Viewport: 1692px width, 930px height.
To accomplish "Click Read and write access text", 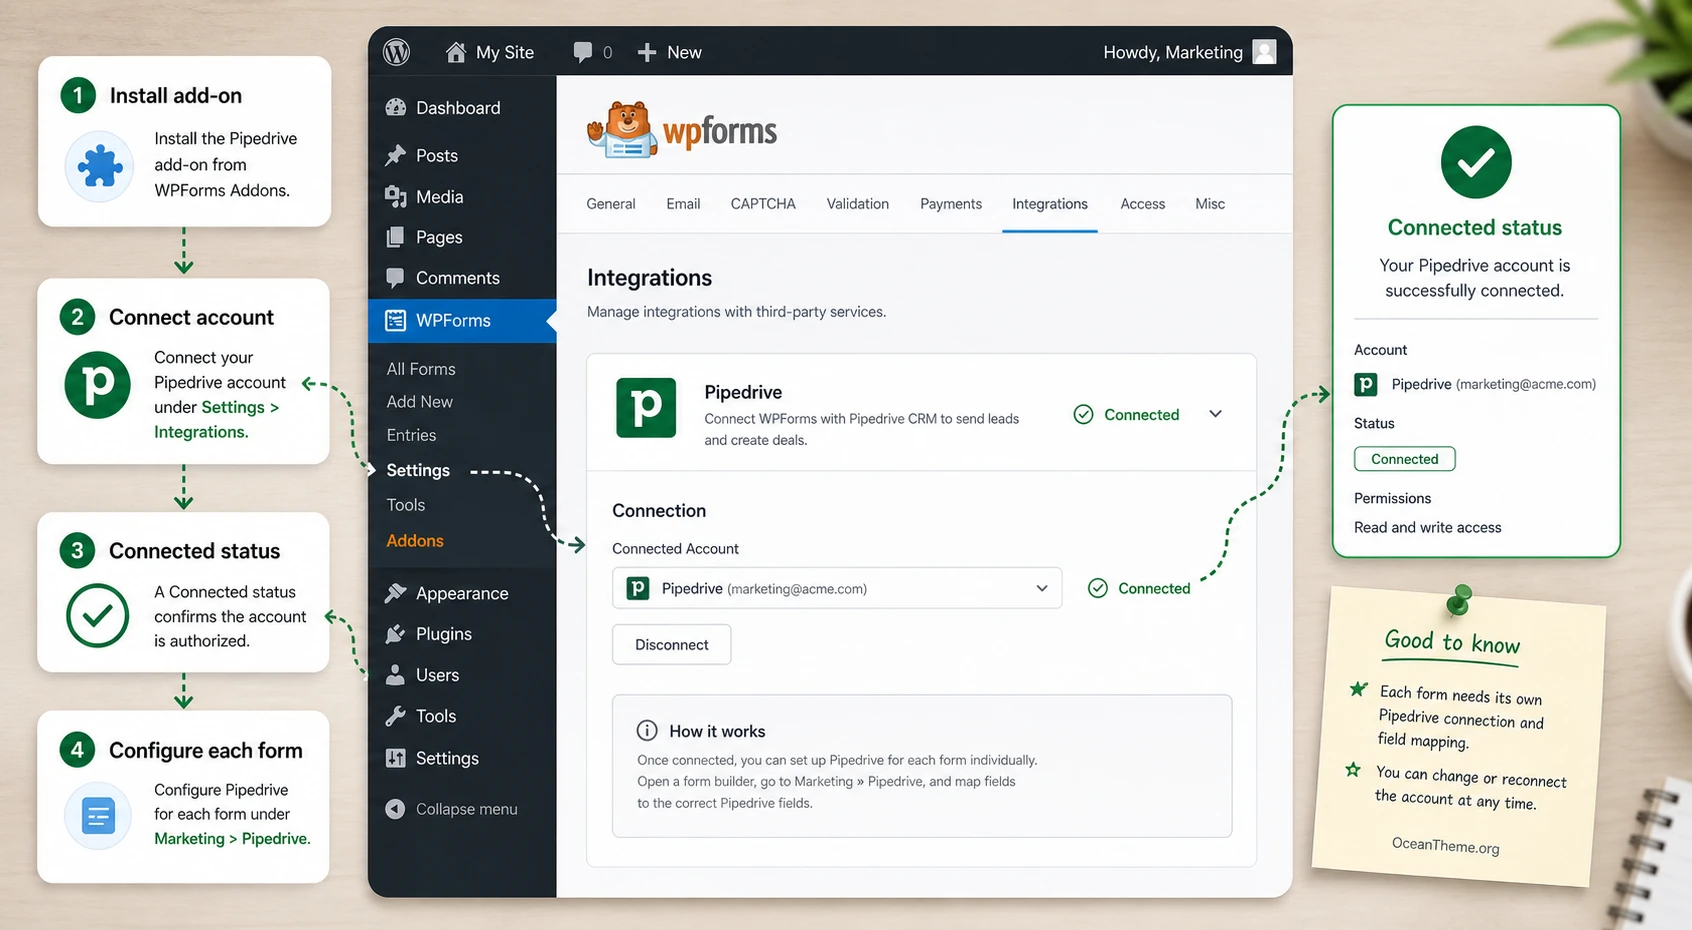I will coord(1428,527).
